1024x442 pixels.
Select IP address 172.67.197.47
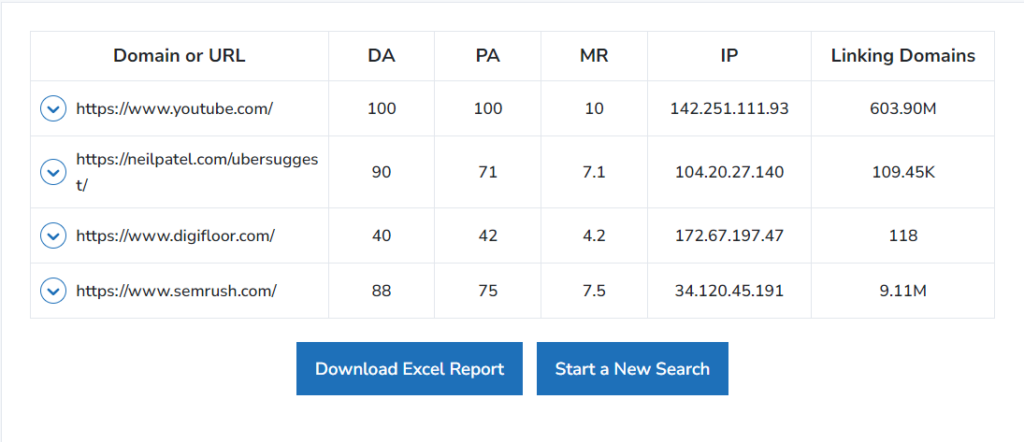729,236
